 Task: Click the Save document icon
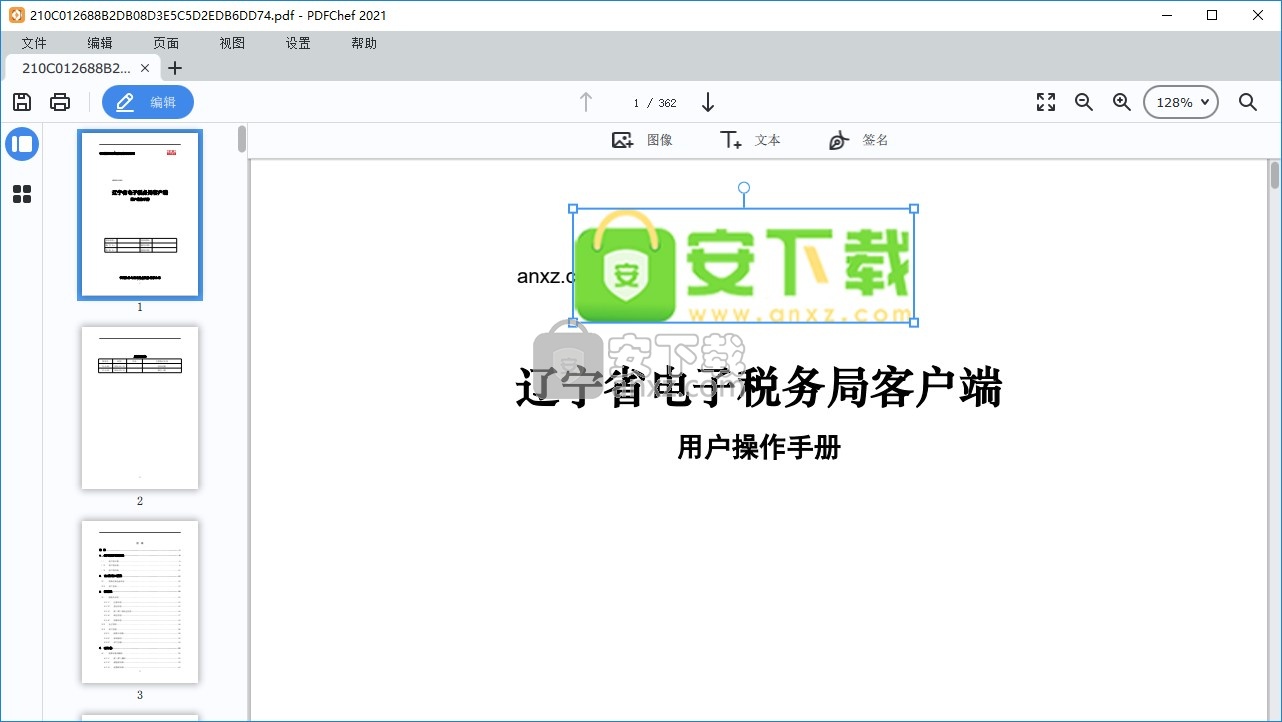click(22, 102)
